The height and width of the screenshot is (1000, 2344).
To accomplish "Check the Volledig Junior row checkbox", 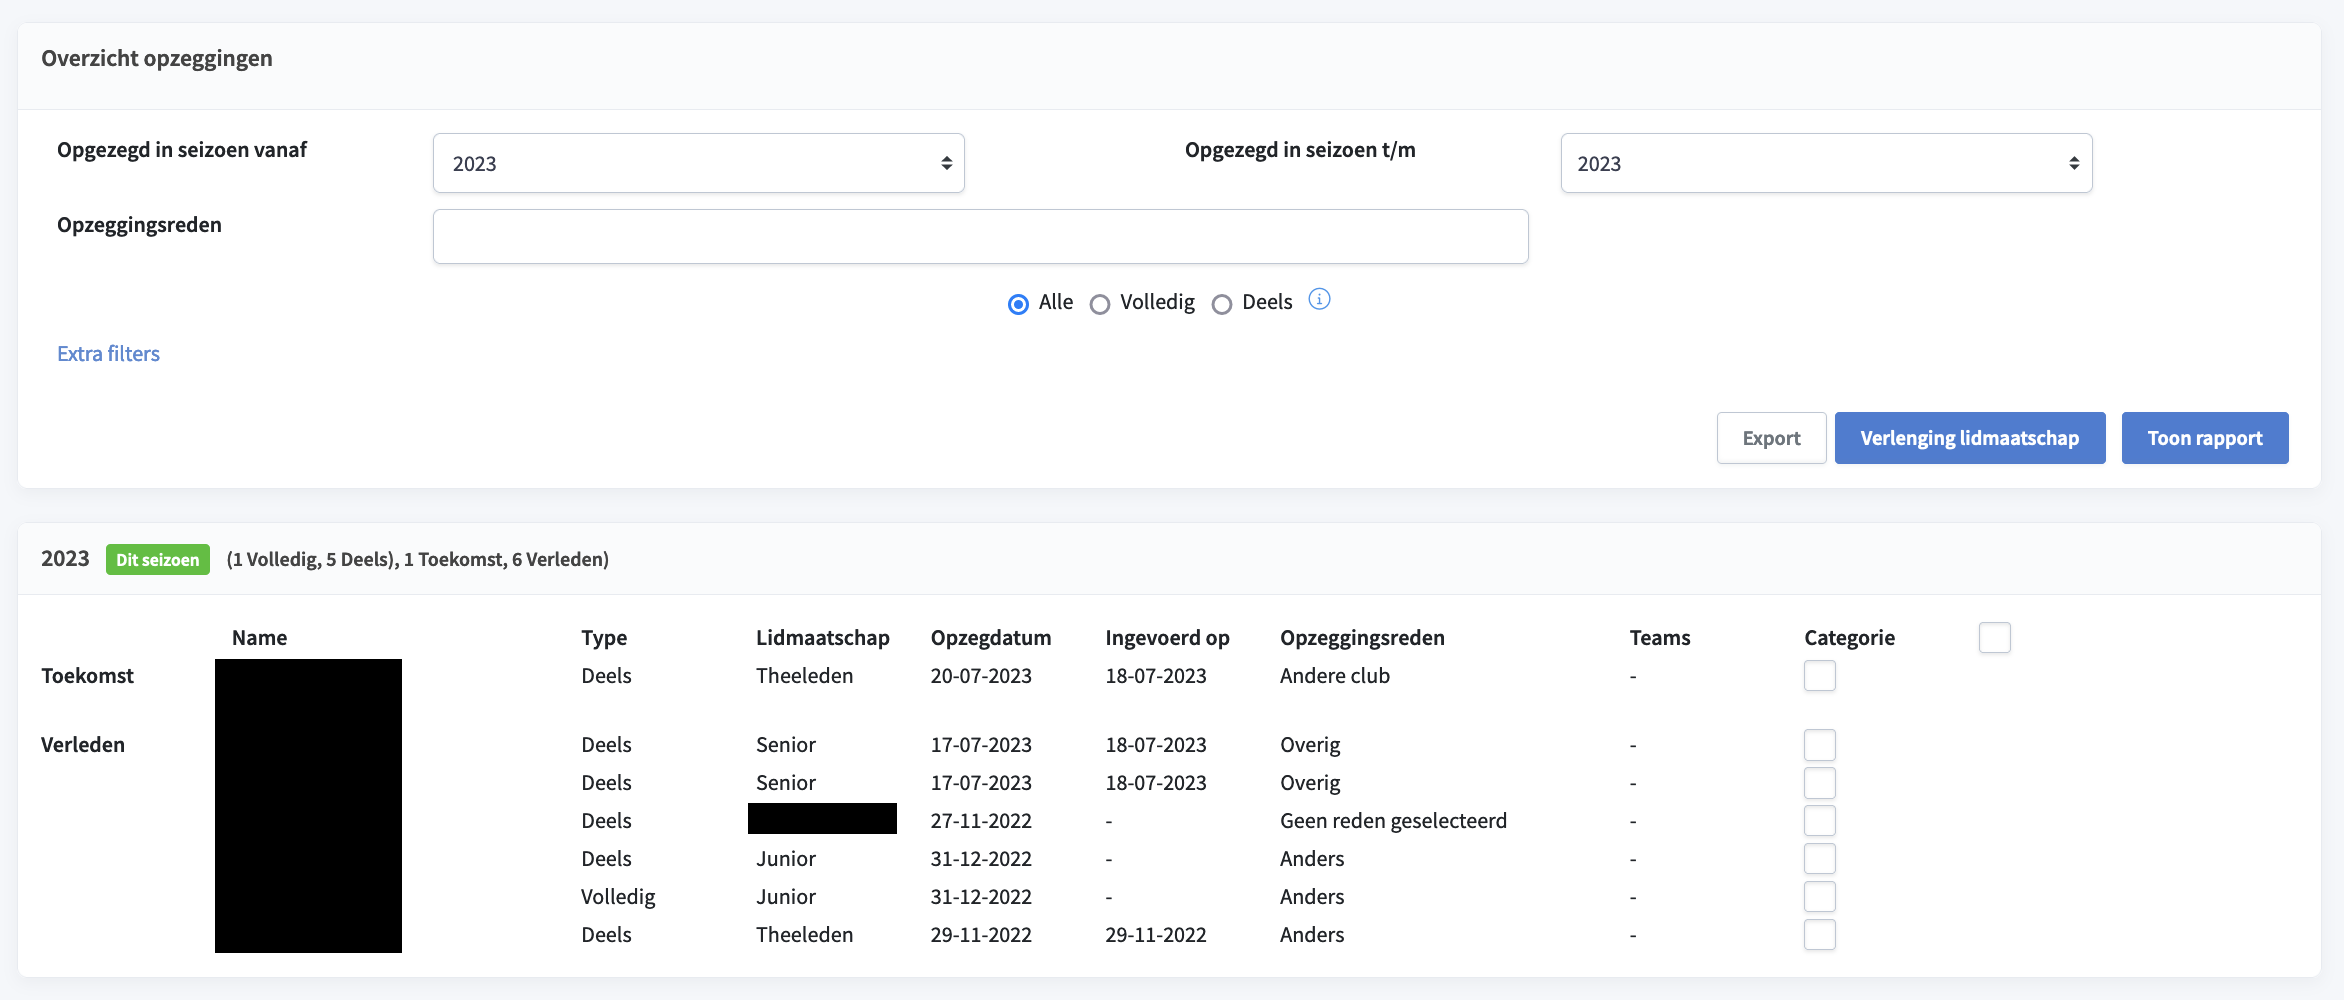I will tap(1819, 897).
